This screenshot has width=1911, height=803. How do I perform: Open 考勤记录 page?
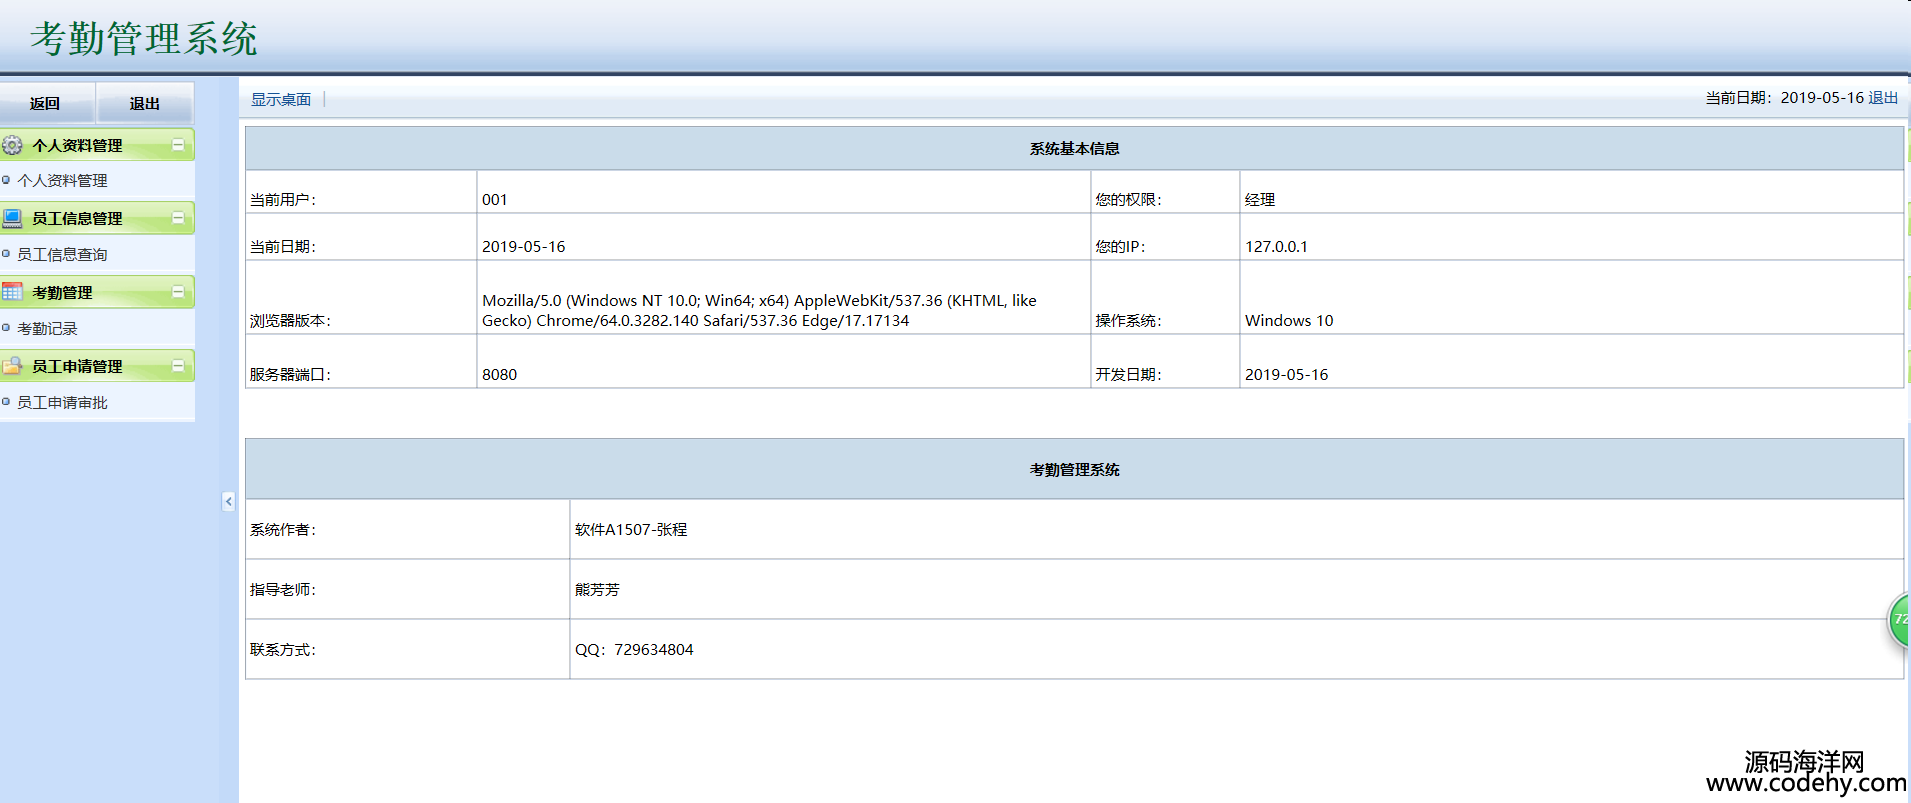[47, 329]
